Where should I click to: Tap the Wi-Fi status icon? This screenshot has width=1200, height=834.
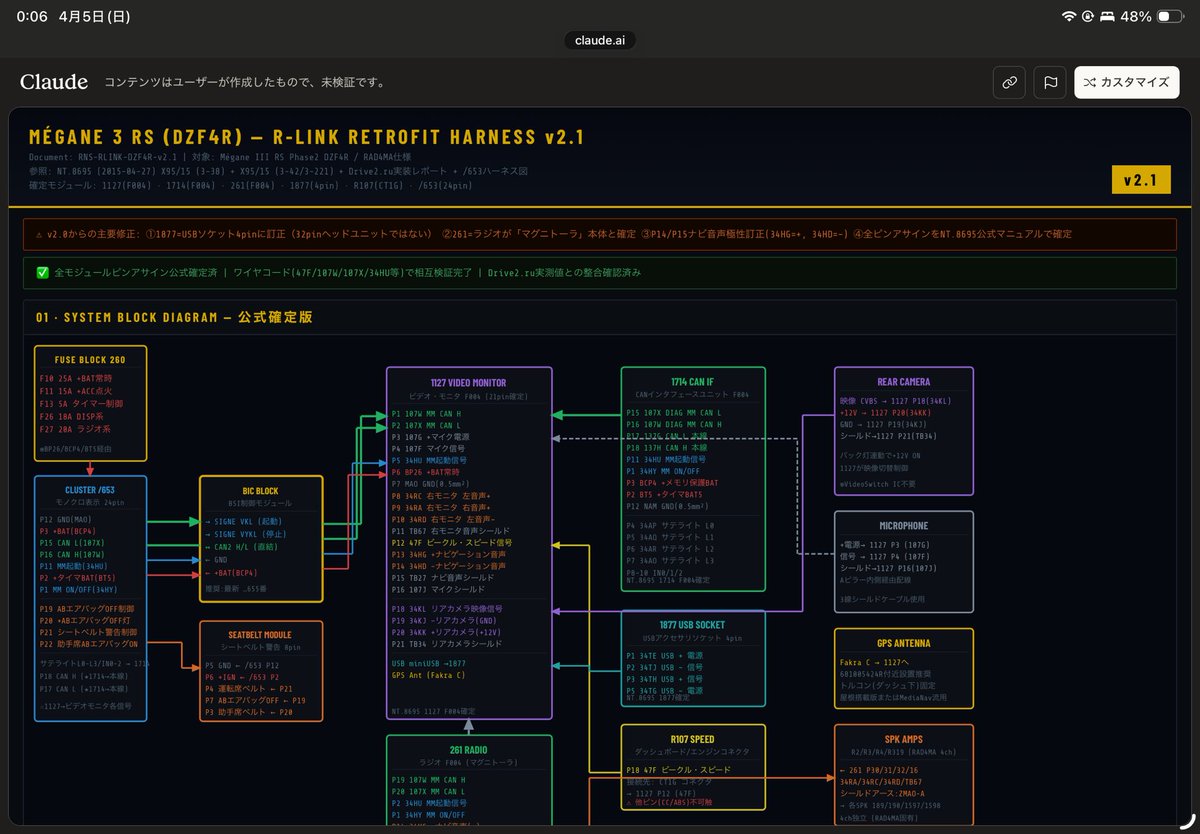point(1069,17)
